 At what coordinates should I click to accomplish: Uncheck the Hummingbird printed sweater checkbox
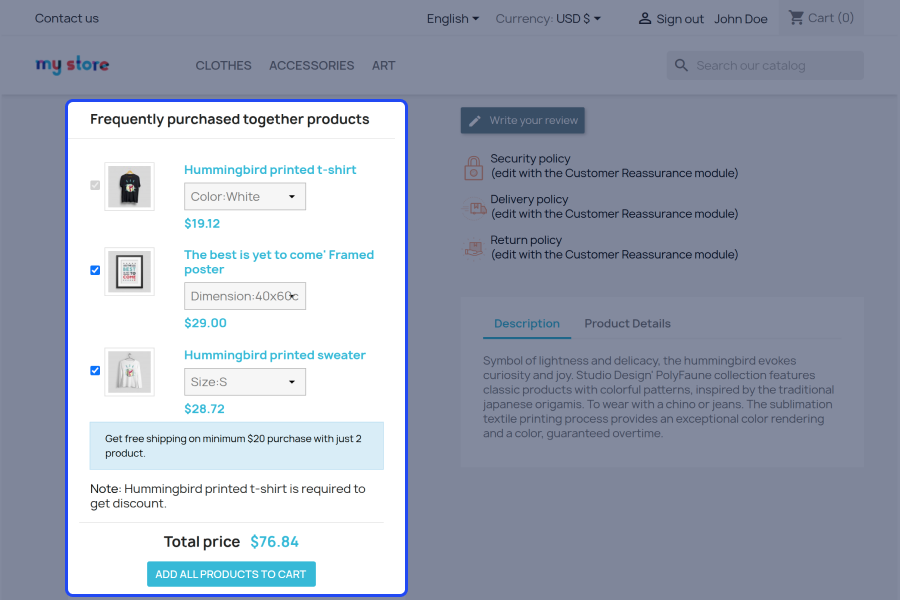[x=95, y=370]
